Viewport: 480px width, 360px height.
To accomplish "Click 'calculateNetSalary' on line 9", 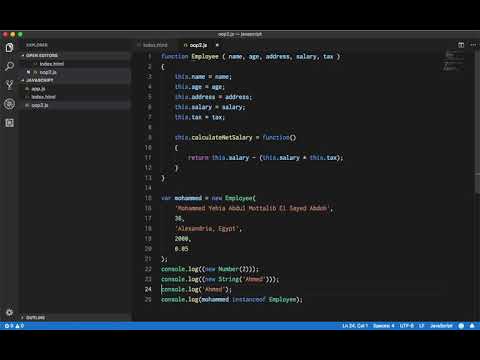I will 222,137.
